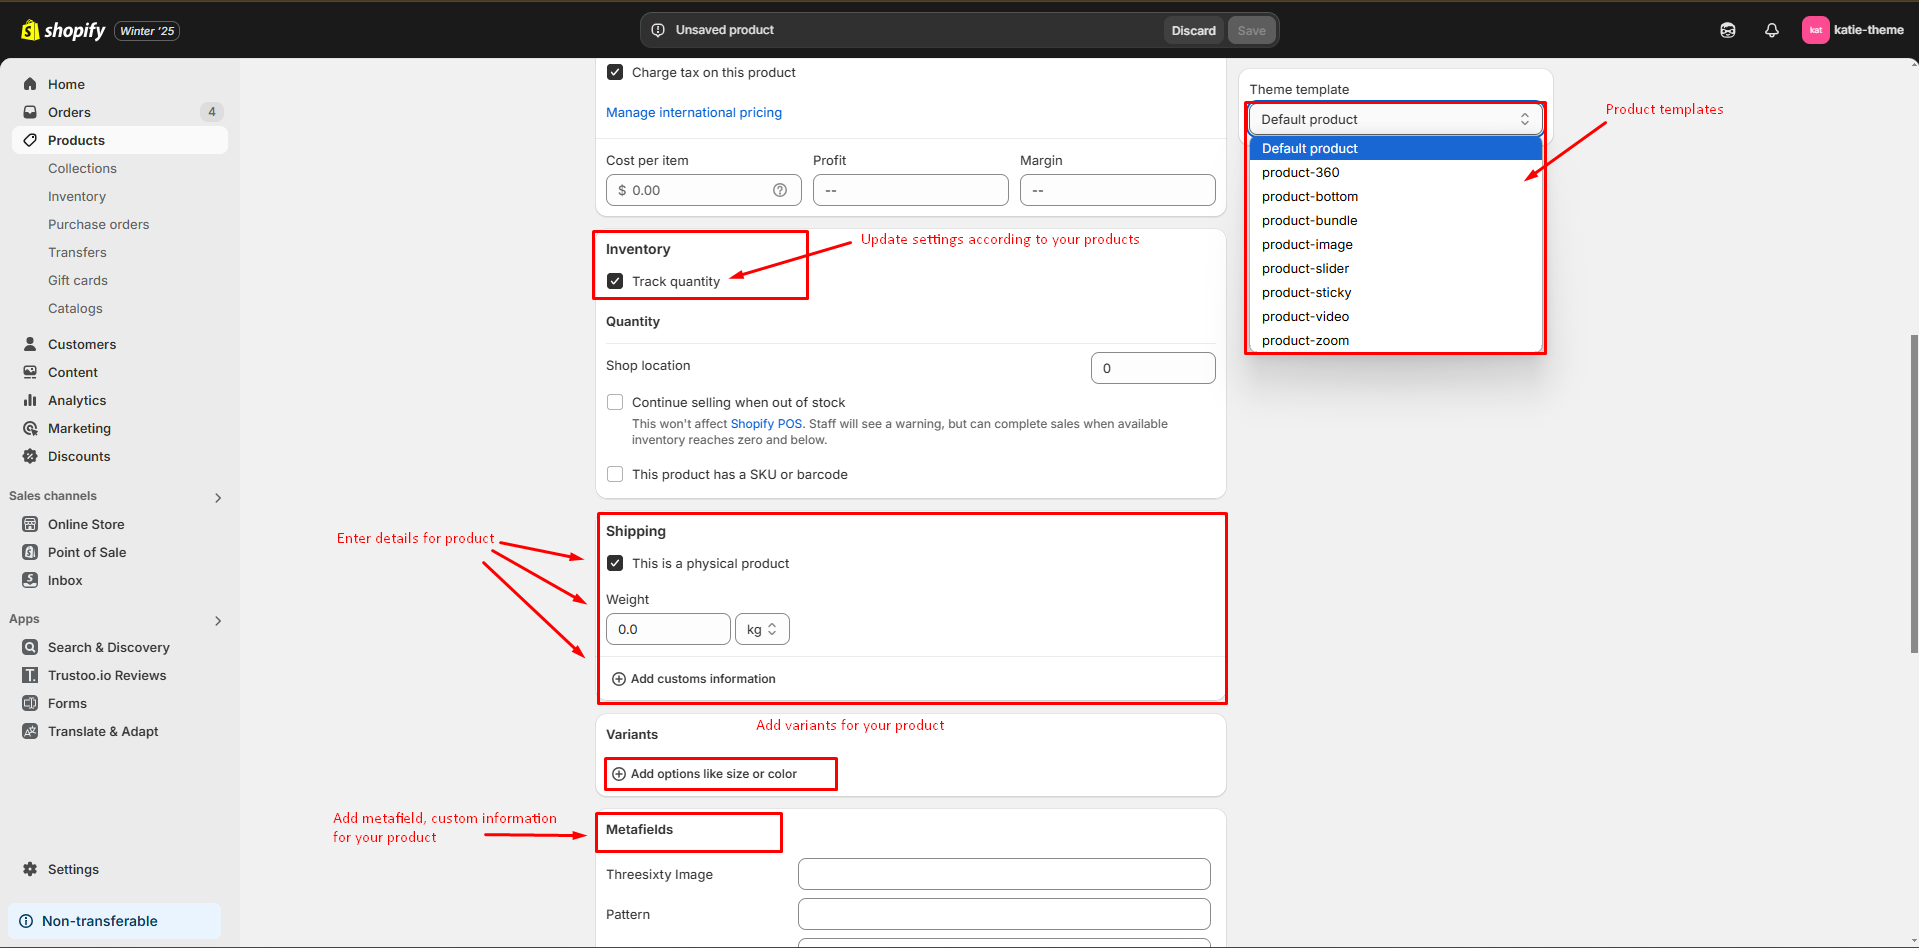Screen dimensions: 1919x948
Task: Click the notifications bell icon
Action: [1771, 30]
